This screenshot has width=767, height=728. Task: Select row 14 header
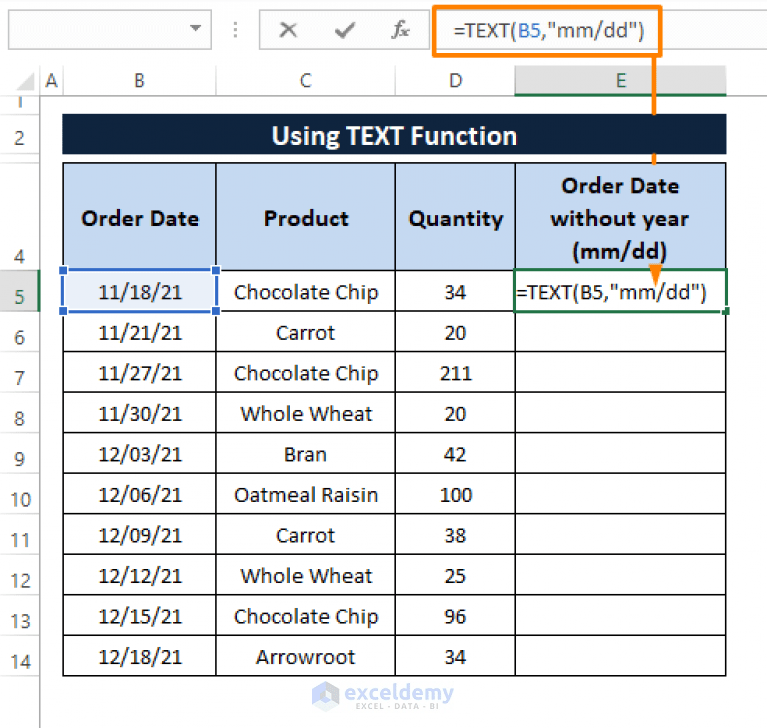pos(20,656)
